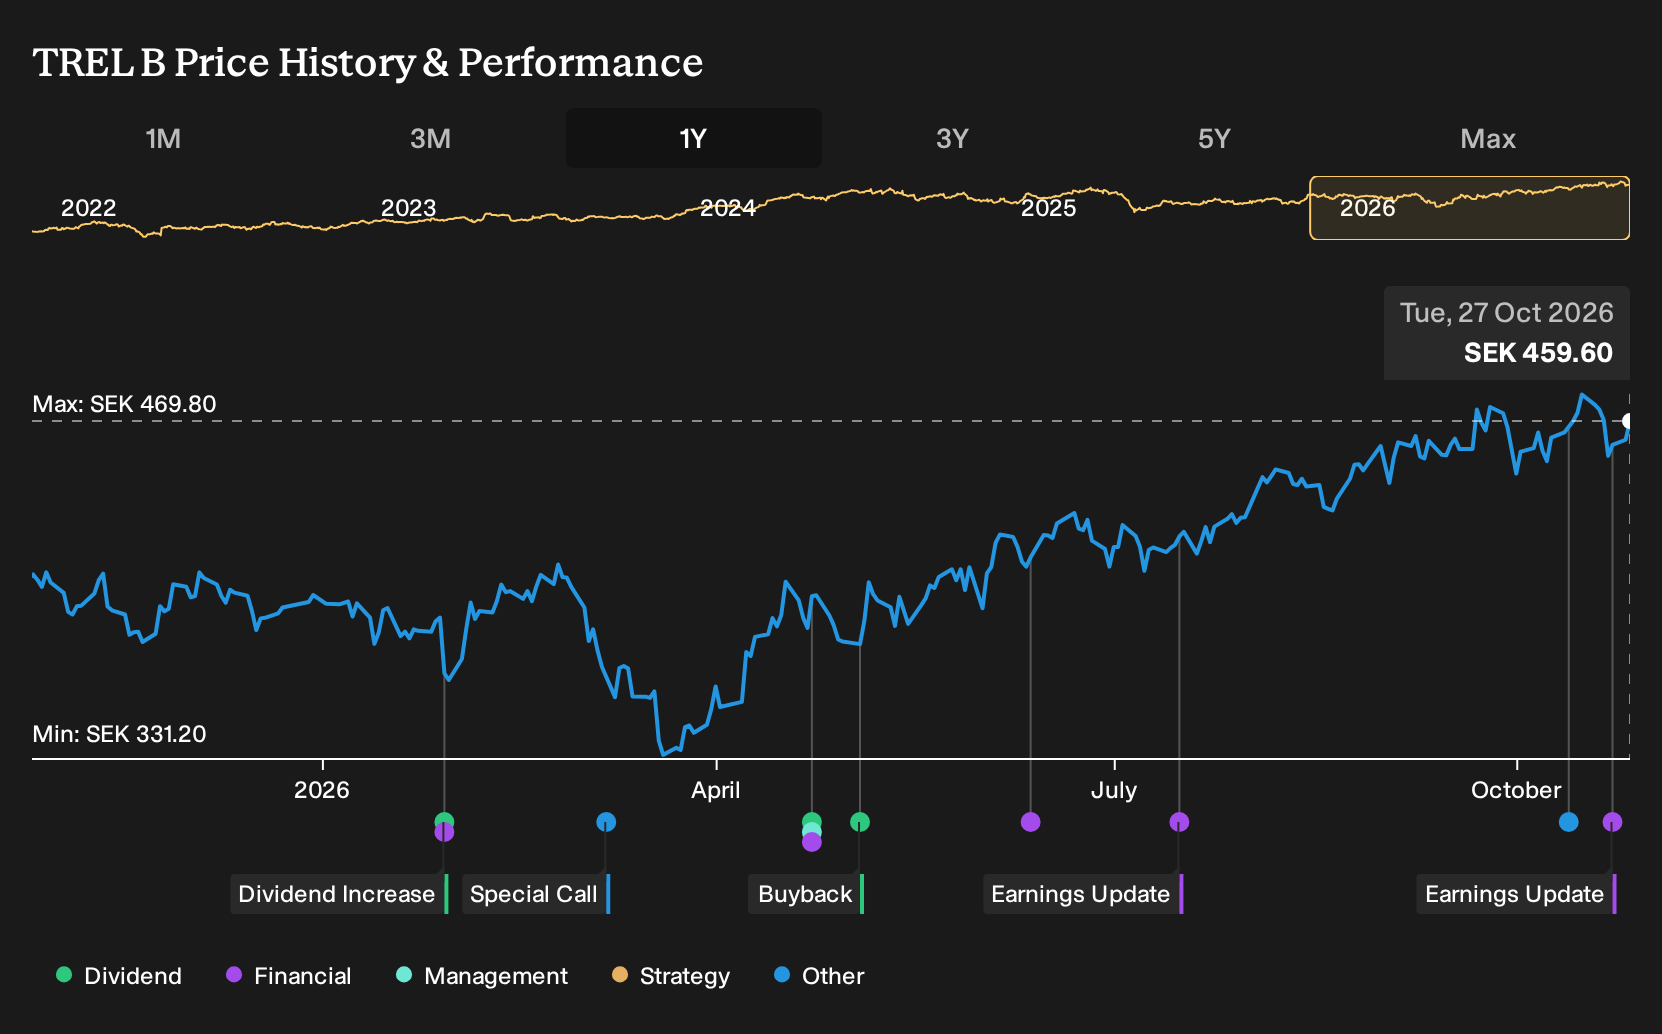Click the purple dot above July Earnings Update
Viewport: 1662px width, 1034px height.
(1179, 822)
